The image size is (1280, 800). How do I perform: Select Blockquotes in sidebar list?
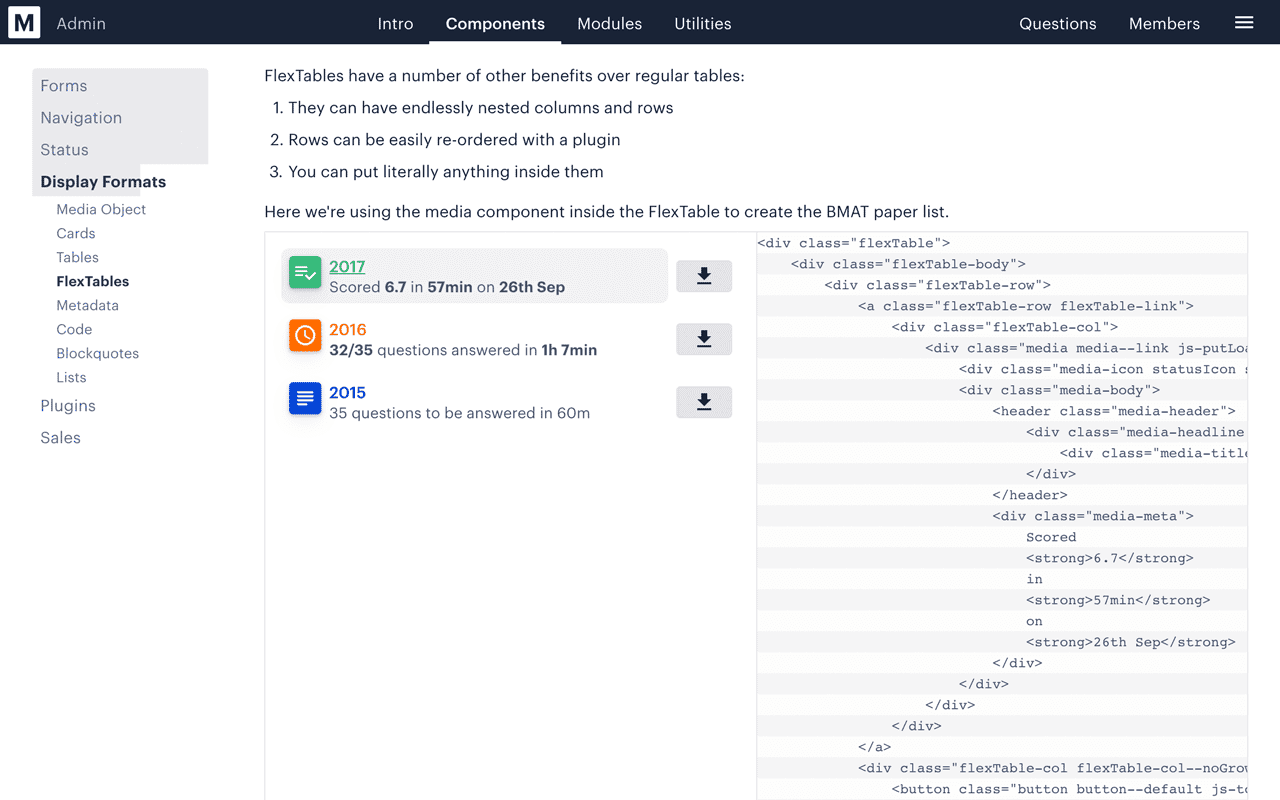(x=97, y=353)
